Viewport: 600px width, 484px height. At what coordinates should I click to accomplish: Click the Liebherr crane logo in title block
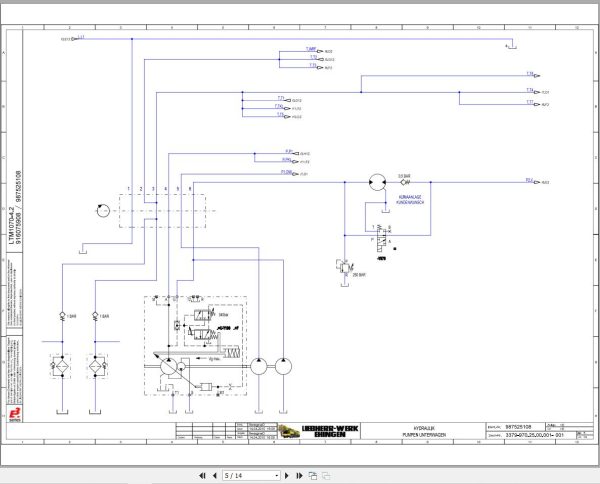pyautogui.click(x=289, y=431)
